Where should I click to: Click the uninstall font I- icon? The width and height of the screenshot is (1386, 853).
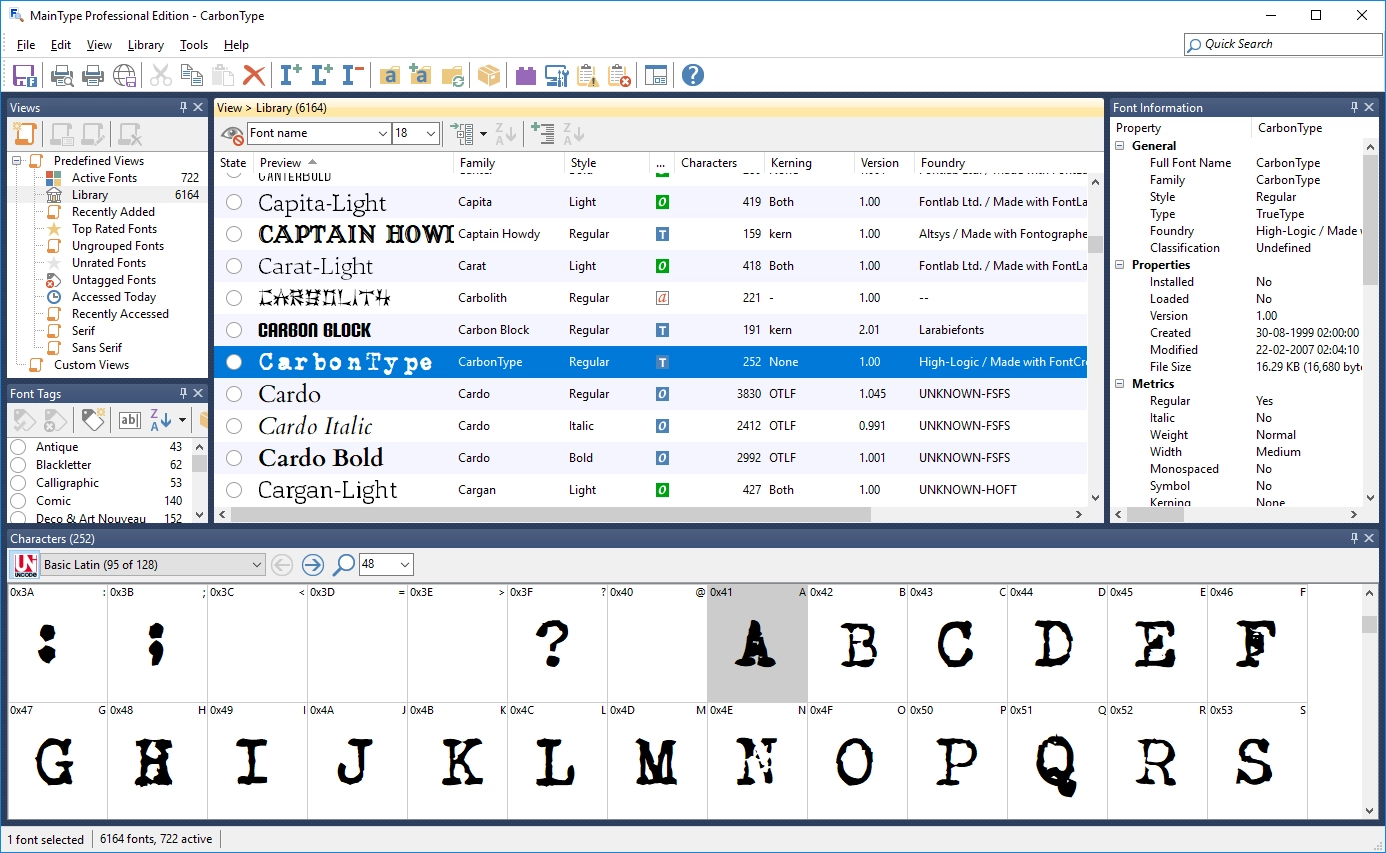coord(352,75)
